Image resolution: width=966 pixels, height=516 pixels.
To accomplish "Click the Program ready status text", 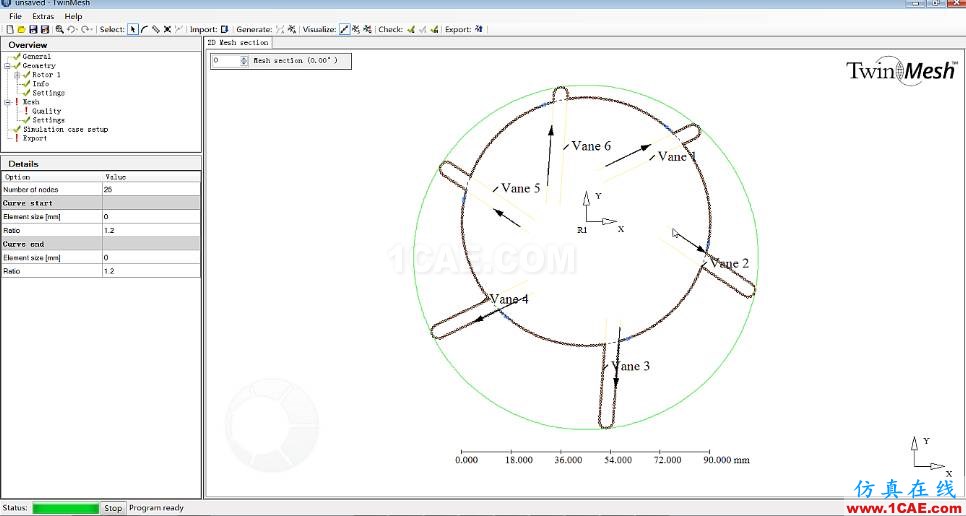I will 156,508.
